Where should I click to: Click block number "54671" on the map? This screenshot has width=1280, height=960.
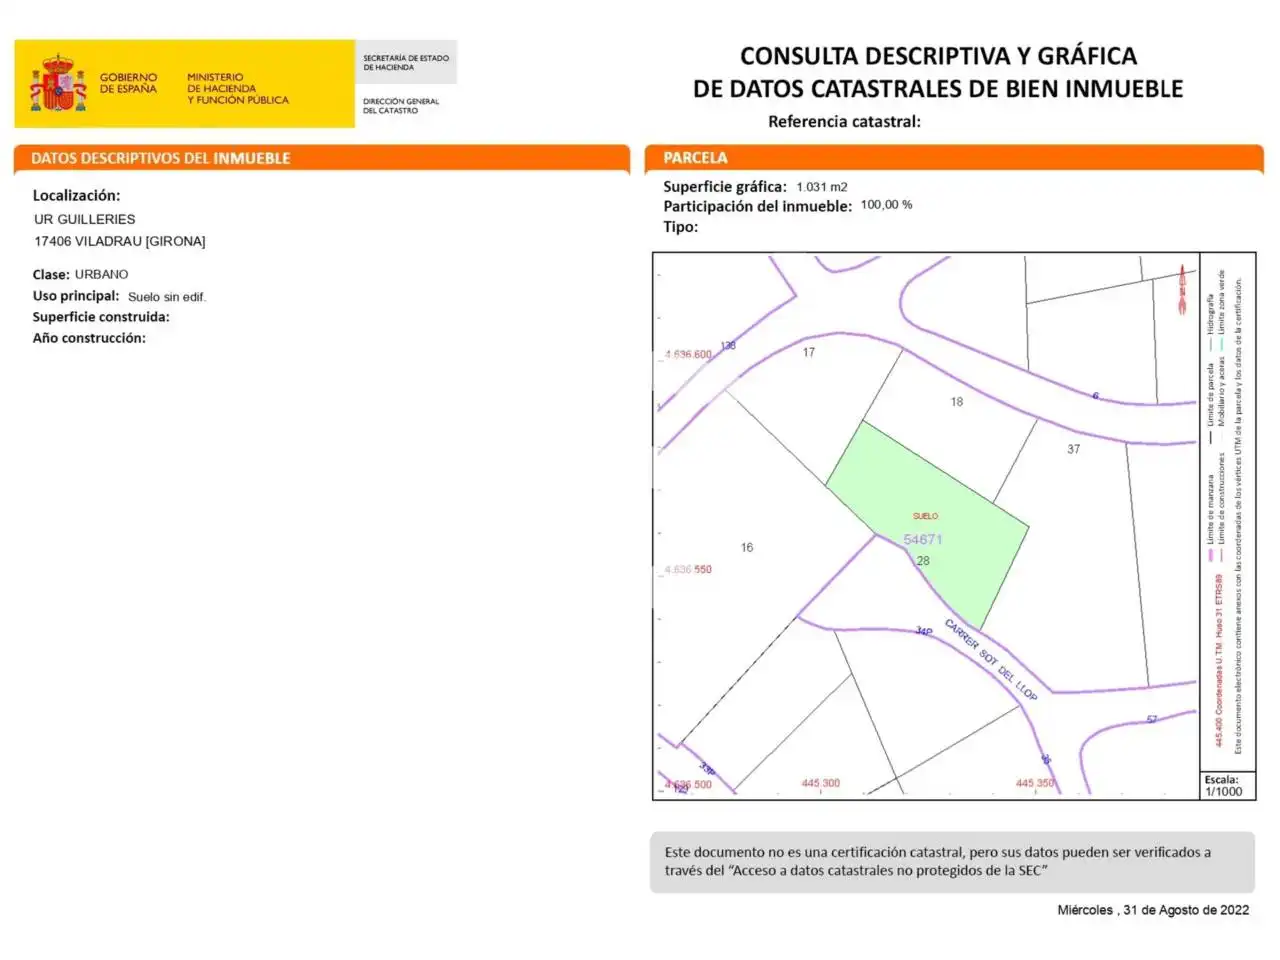pos(923,539)
